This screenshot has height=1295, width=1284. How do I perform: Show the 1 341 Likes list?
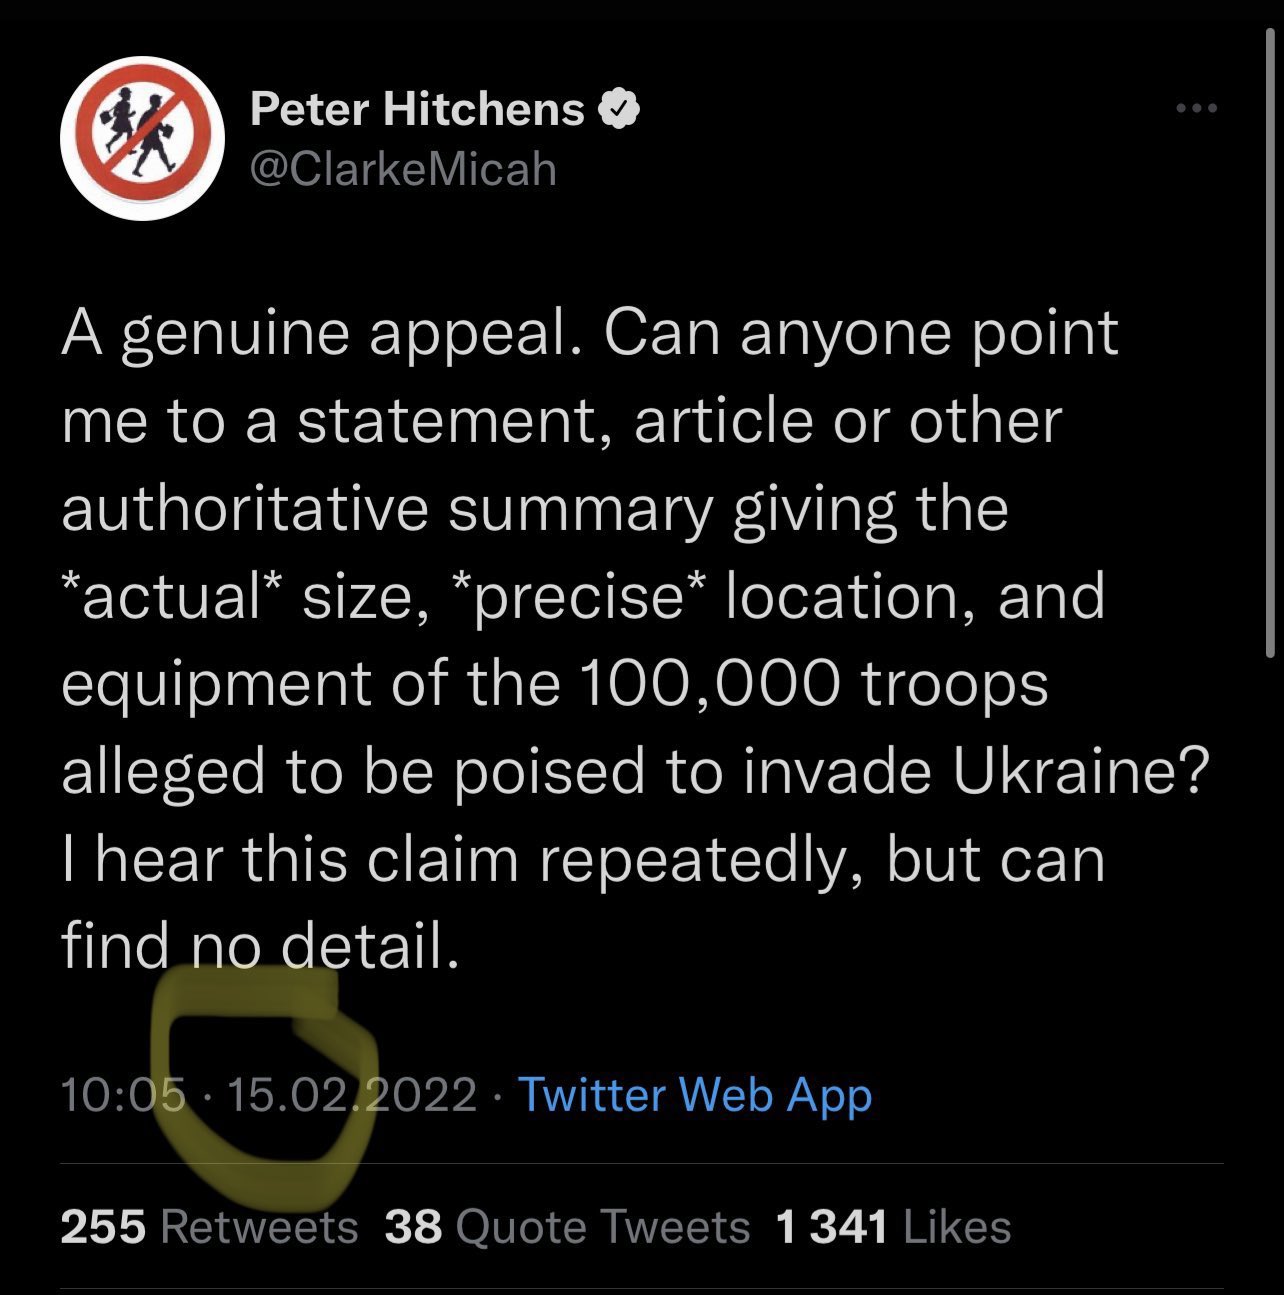pyautogui.click(x=893, y=1226)
